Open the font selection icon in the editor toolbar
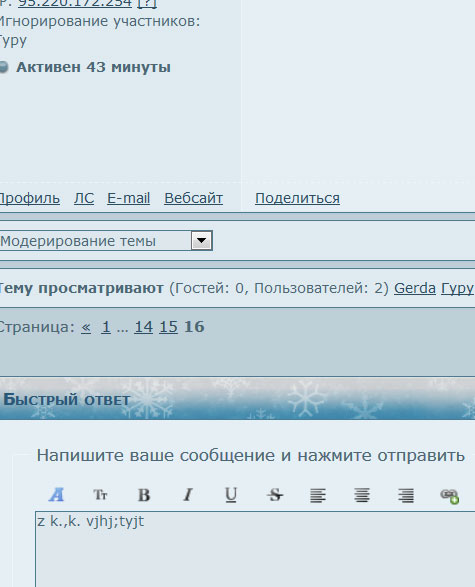 click(57, 495)
